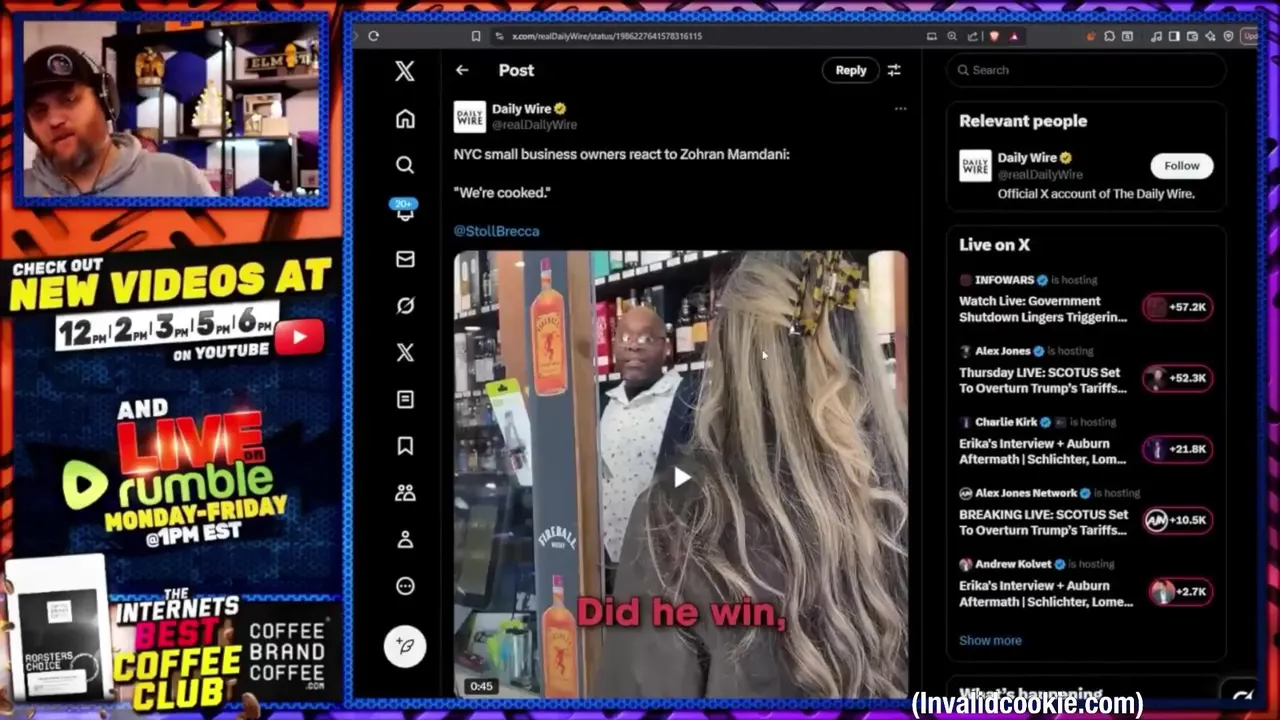Open the @StollBrecca mention link
The height and width of the screenshot is (720, 1280).
(x=496, y=231)
